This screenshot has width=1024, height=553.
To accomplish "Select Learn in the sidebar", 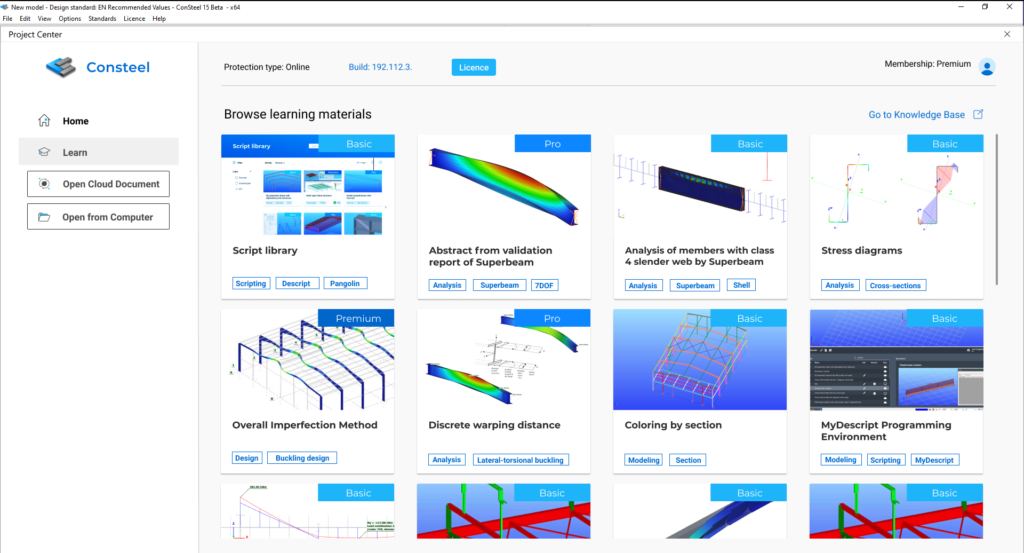I will click(98, 151).
